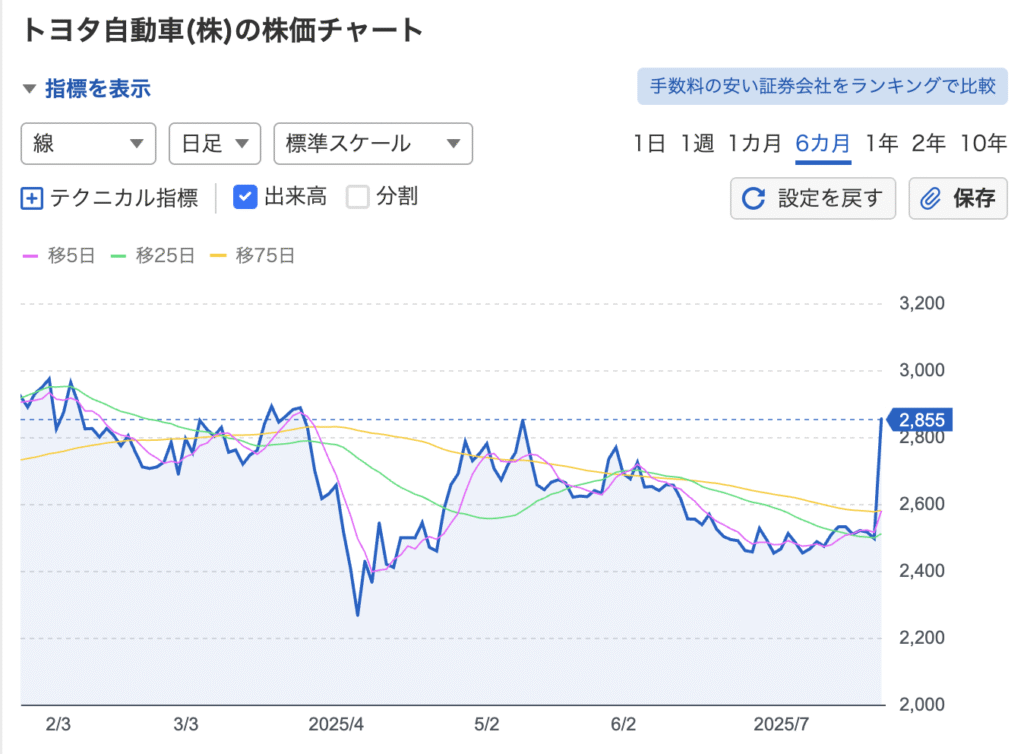
Task: Select the 6カ月 range tab
Action: [x=823, y=143]
